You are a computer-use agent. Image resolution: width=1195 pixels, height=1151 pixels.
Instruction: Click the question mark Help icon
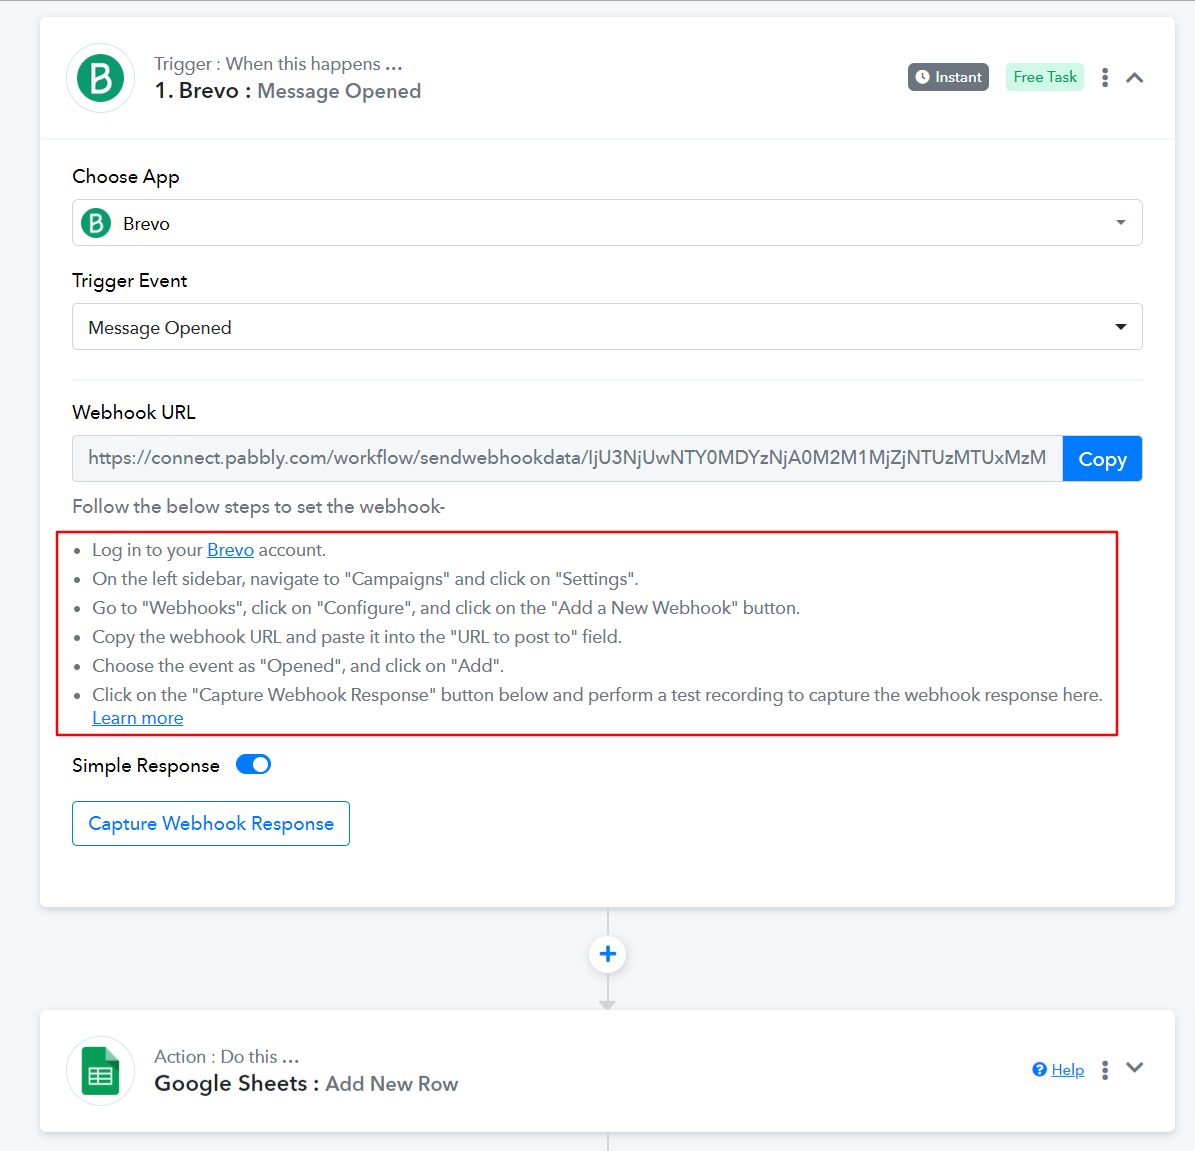[1039, 1069]
